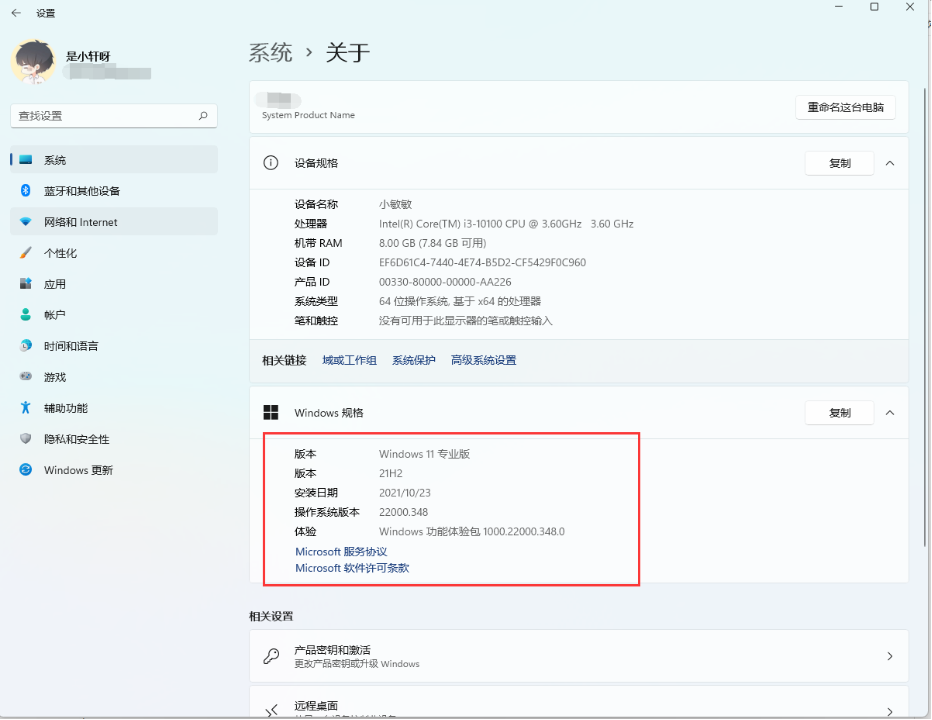The image size is (932, 720).
Task: Open 辅助功能 settings
Action: [x=65, y=408]
